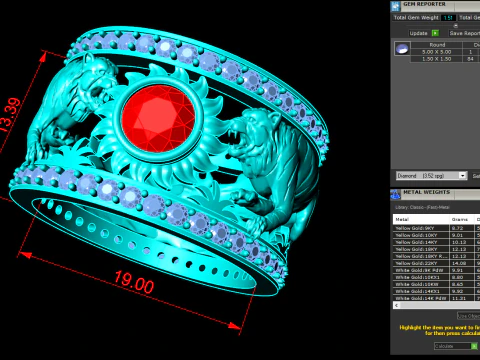Select the Yellow Gold:18KY row

(437, 249)
